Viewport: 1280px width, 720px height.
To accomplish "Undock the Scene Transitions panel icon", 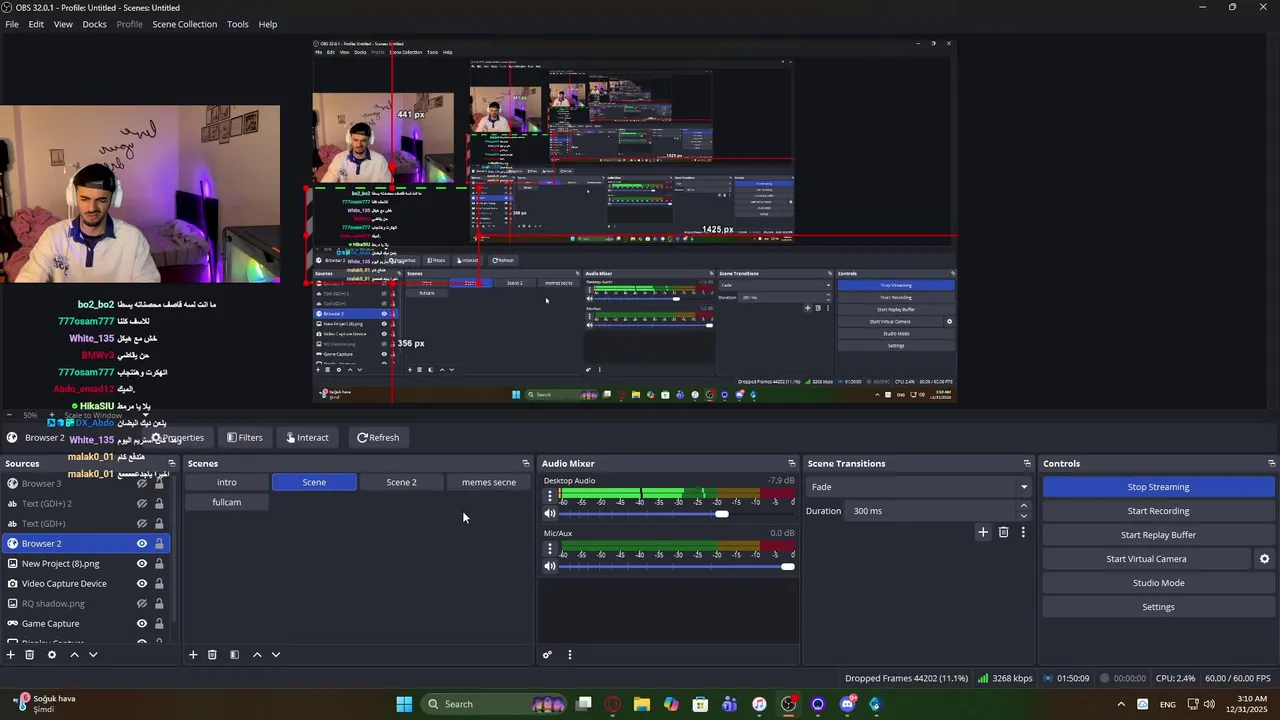I will pos(1027,464).
